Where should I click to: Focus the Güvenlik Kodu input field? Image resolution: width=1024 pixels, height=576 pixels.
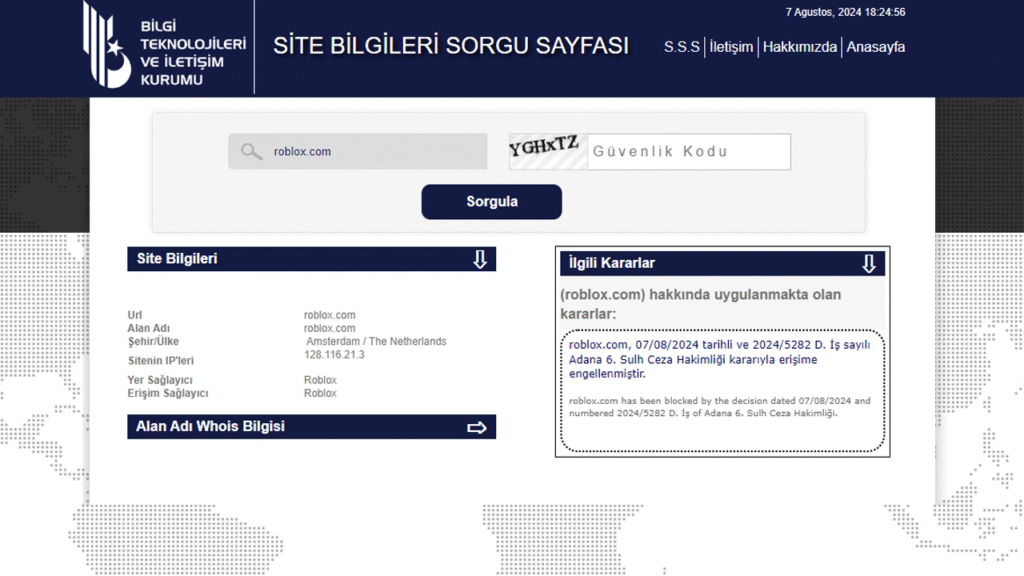689,152
